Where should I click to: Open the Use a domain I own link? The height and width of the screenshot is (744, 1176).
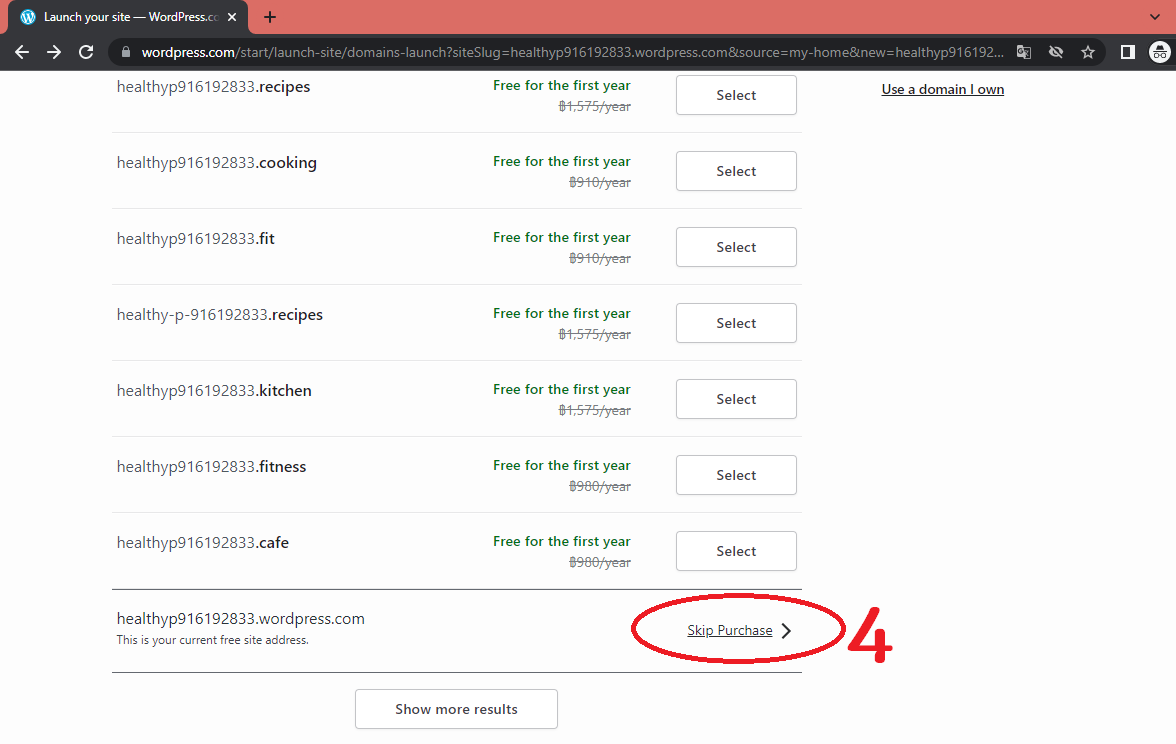[x=942, y=89]
